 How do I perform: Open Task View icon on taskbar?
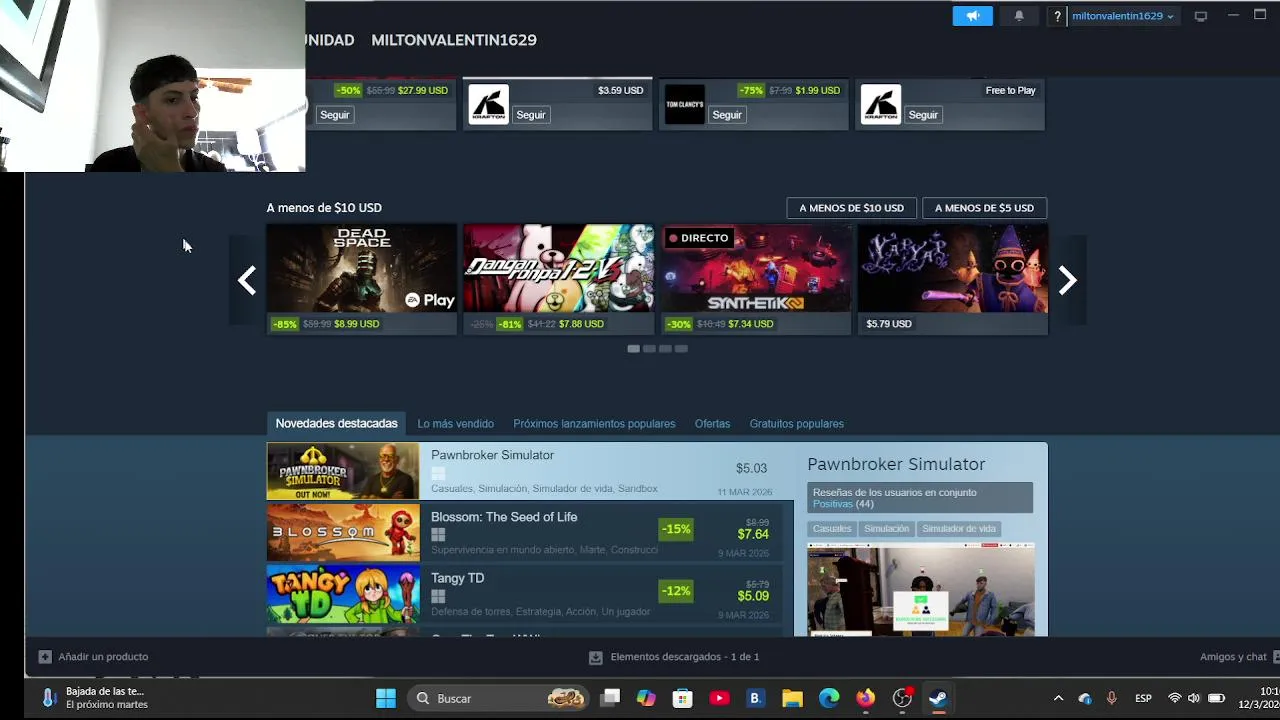(x=610, y=699)
